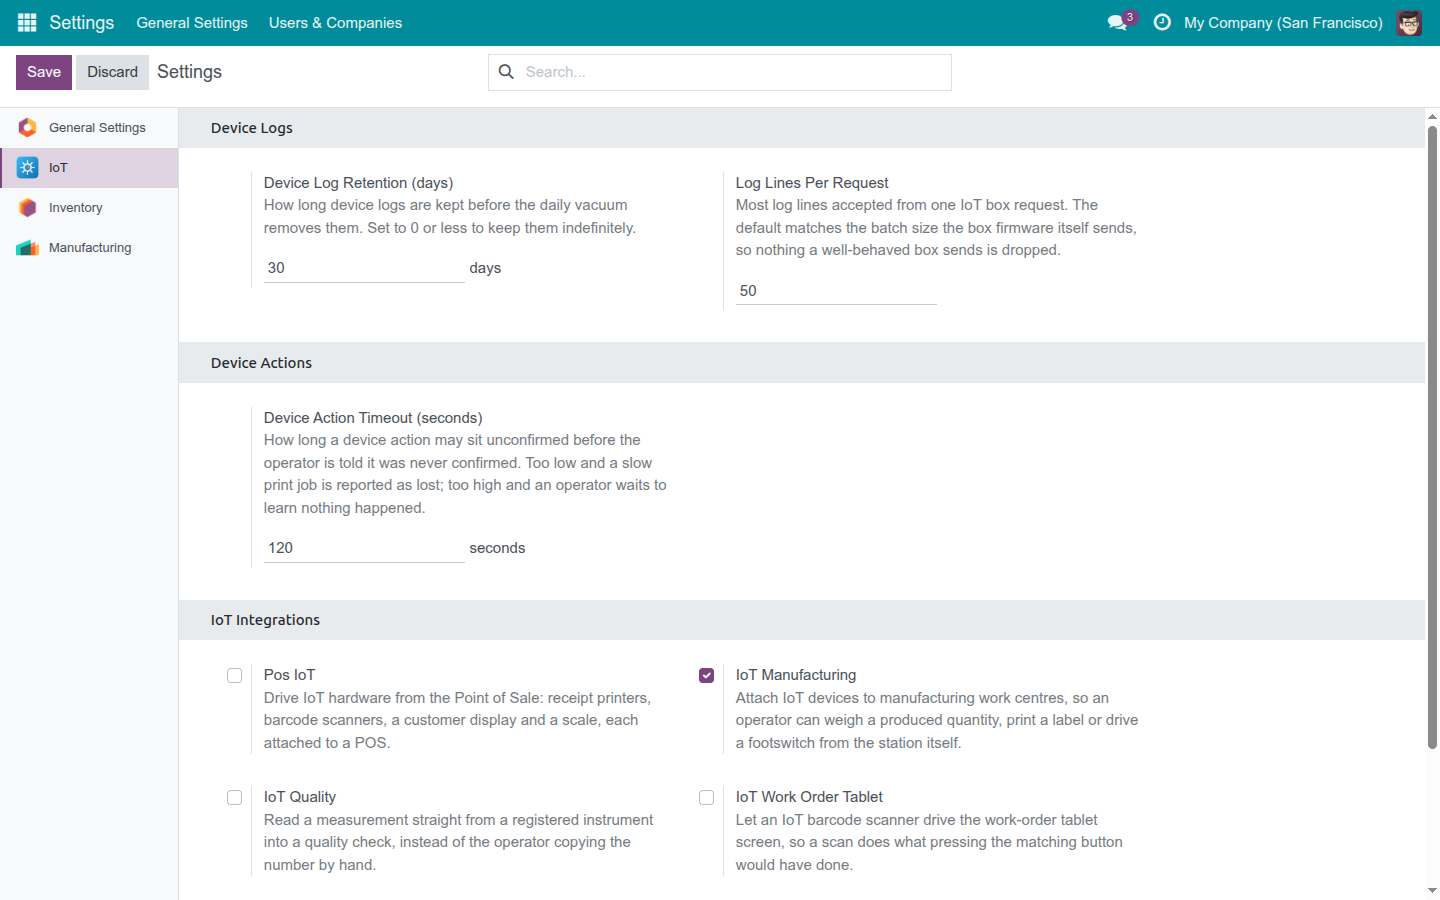Click the Settings app title in navbar

click(82, 22)
